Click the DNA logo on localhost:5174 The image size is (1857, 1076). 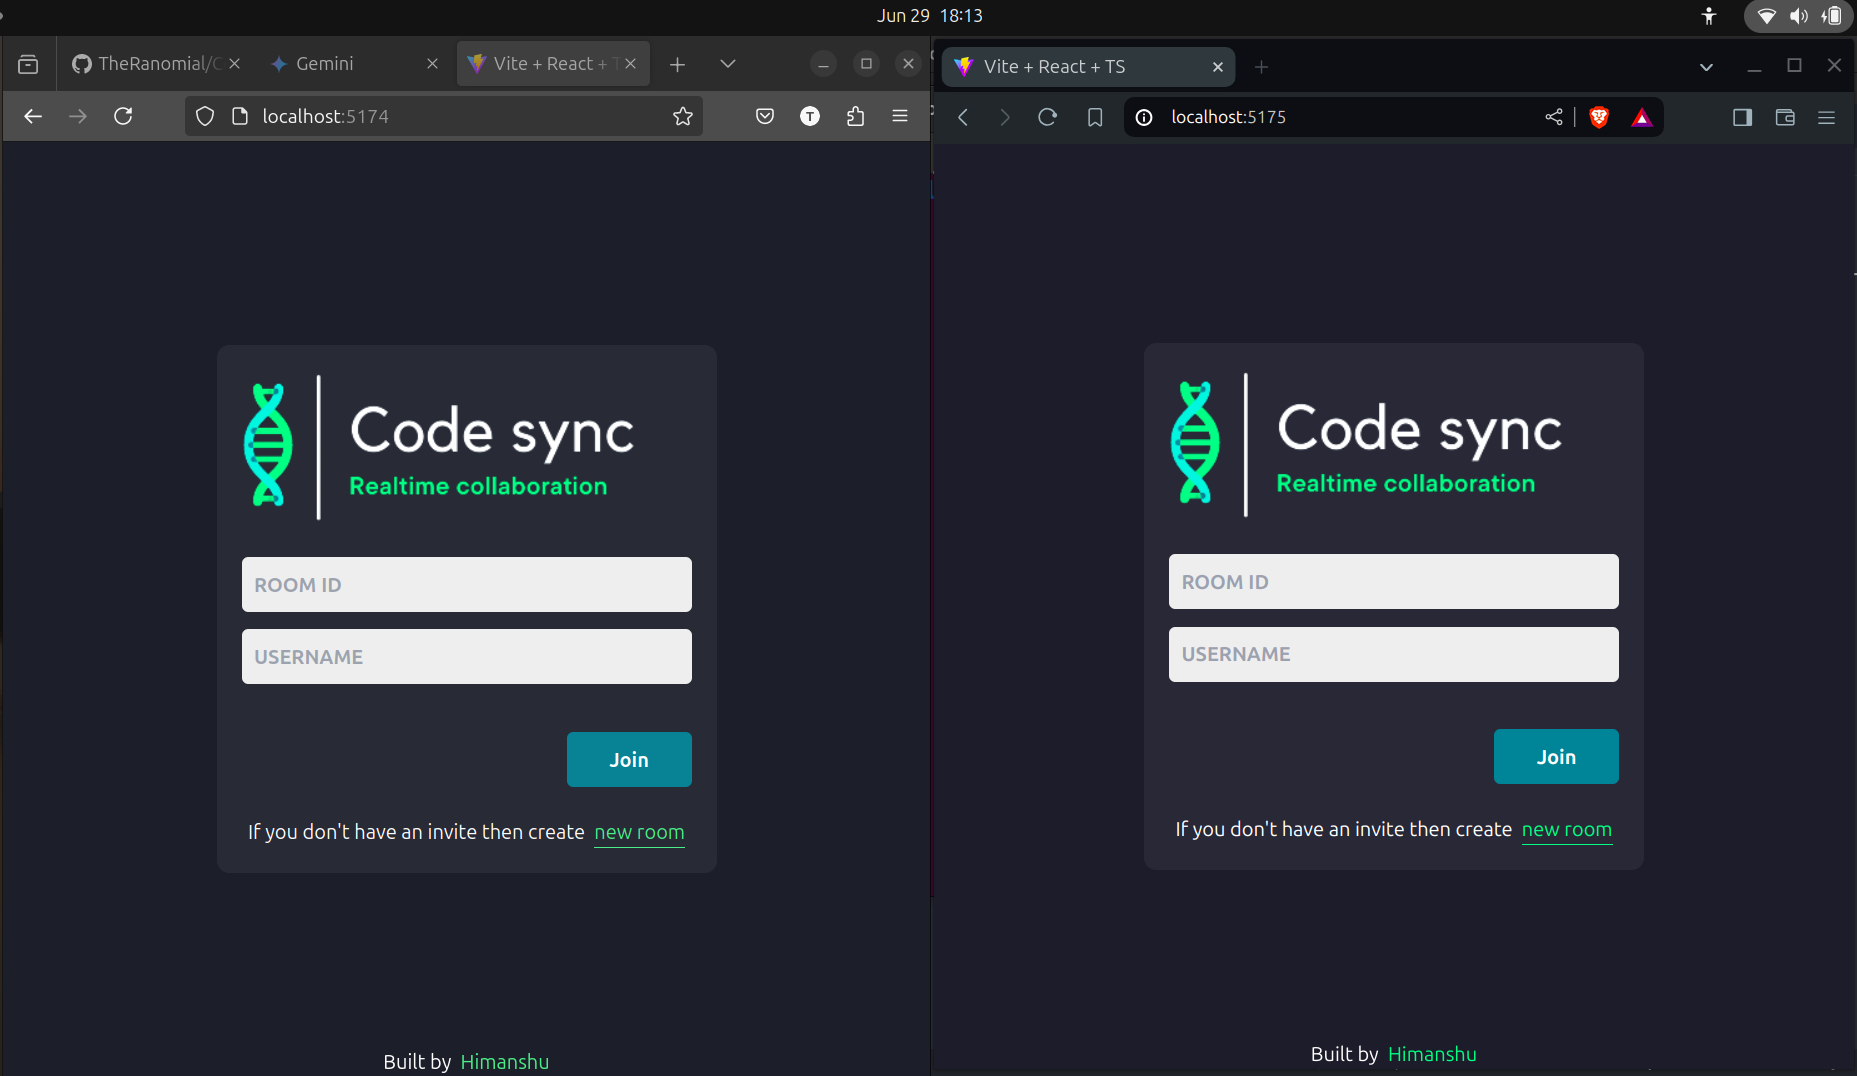coord(268,445)
